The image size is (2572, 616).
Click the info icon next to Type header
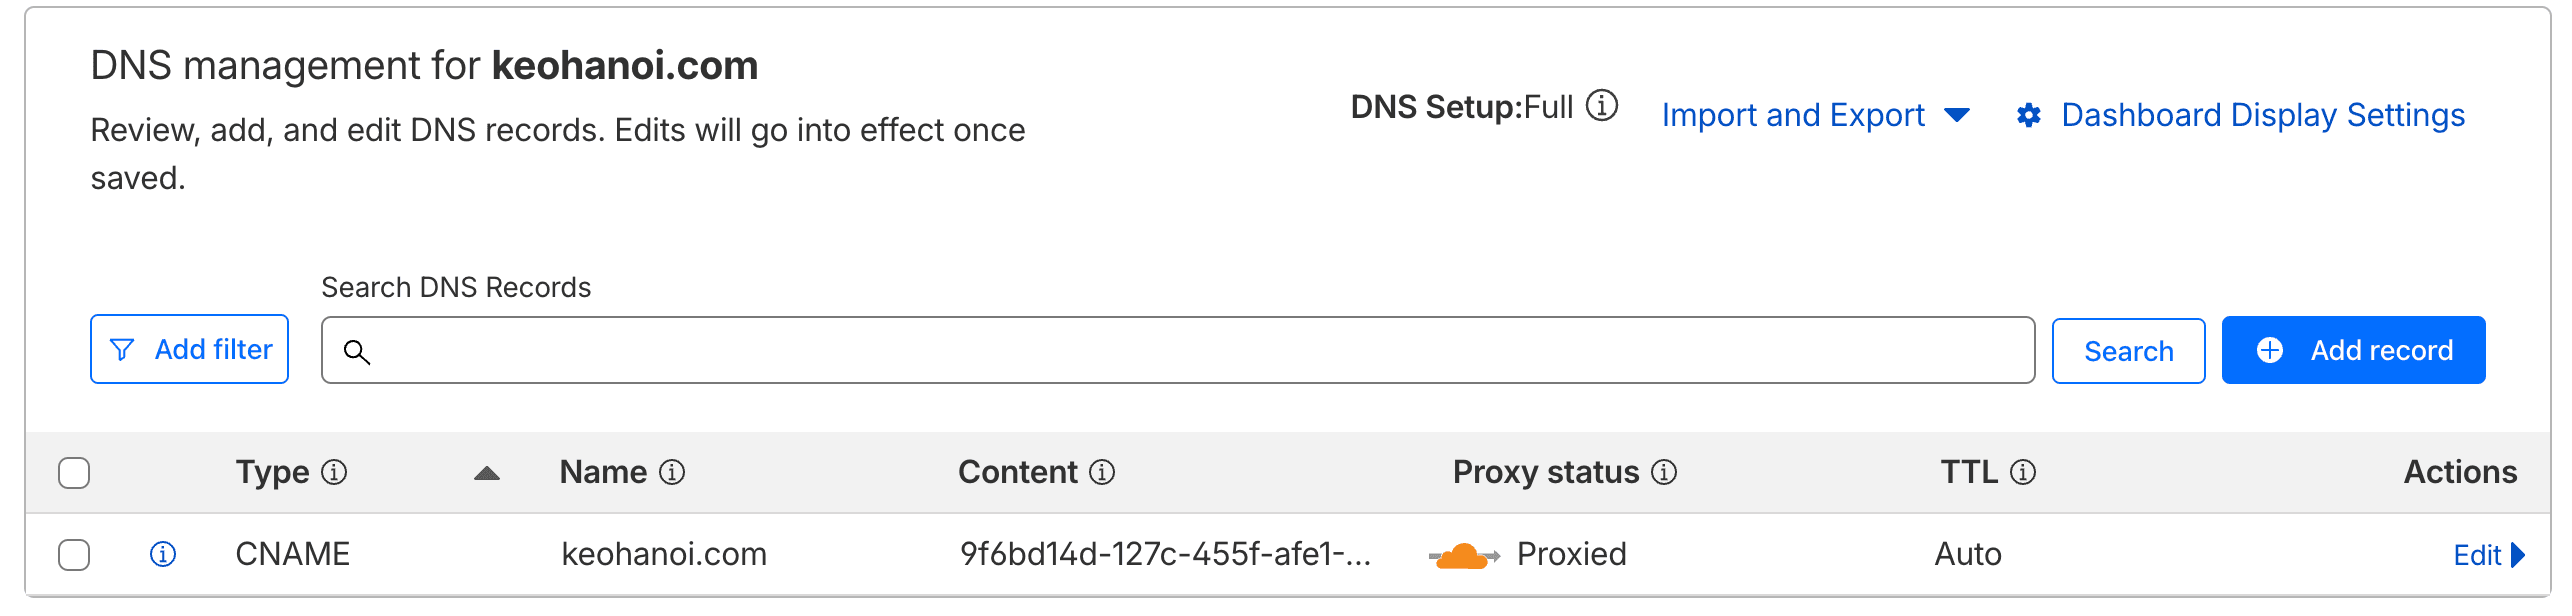coord(334,473)
